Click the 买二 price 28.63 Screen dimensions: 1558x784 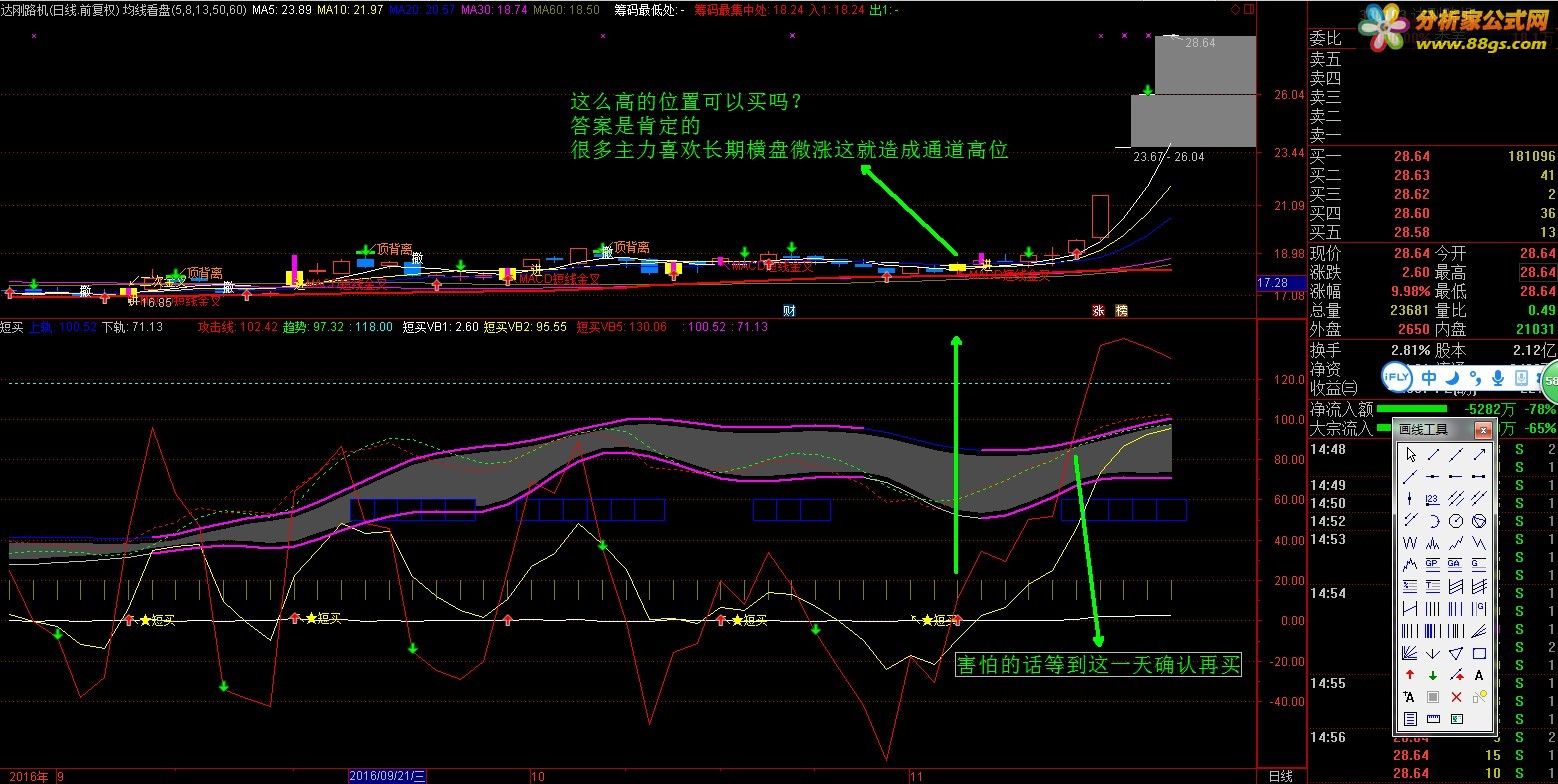coord(1411,175)
